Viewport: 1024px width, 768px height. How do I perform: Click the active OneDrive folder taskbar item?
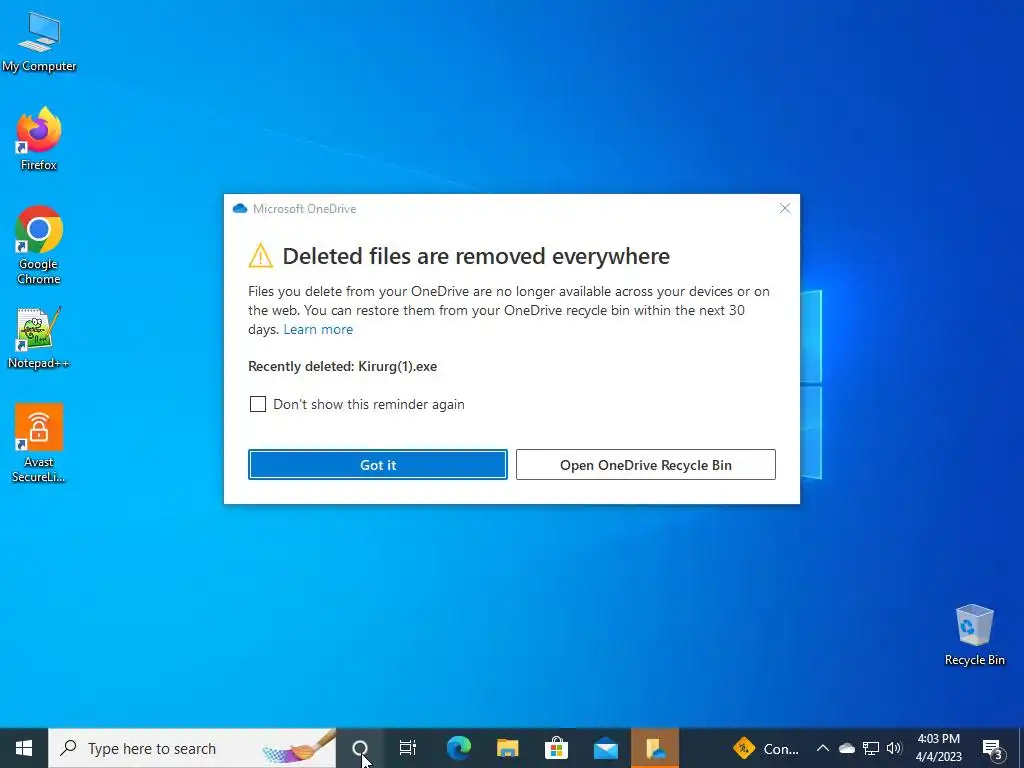click(655, 748)
